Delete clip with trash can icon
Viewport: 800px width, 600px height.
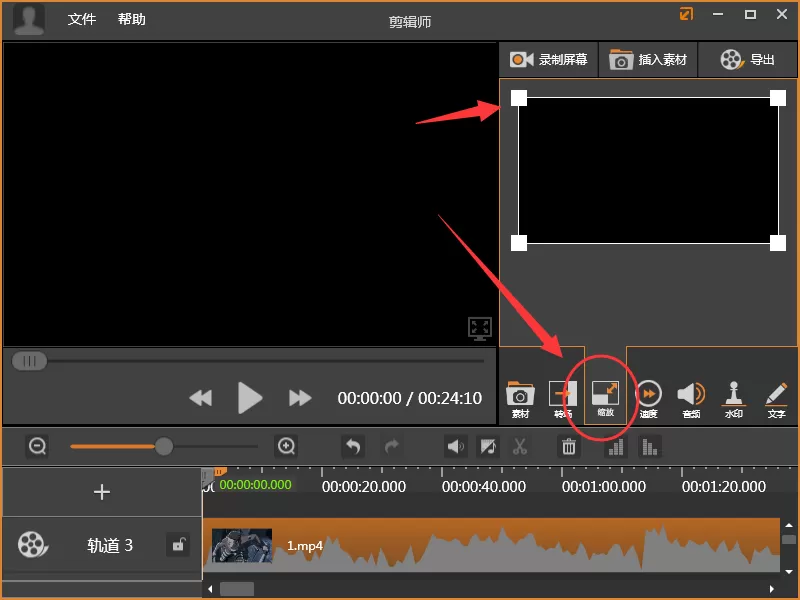(x=568, y=447)
